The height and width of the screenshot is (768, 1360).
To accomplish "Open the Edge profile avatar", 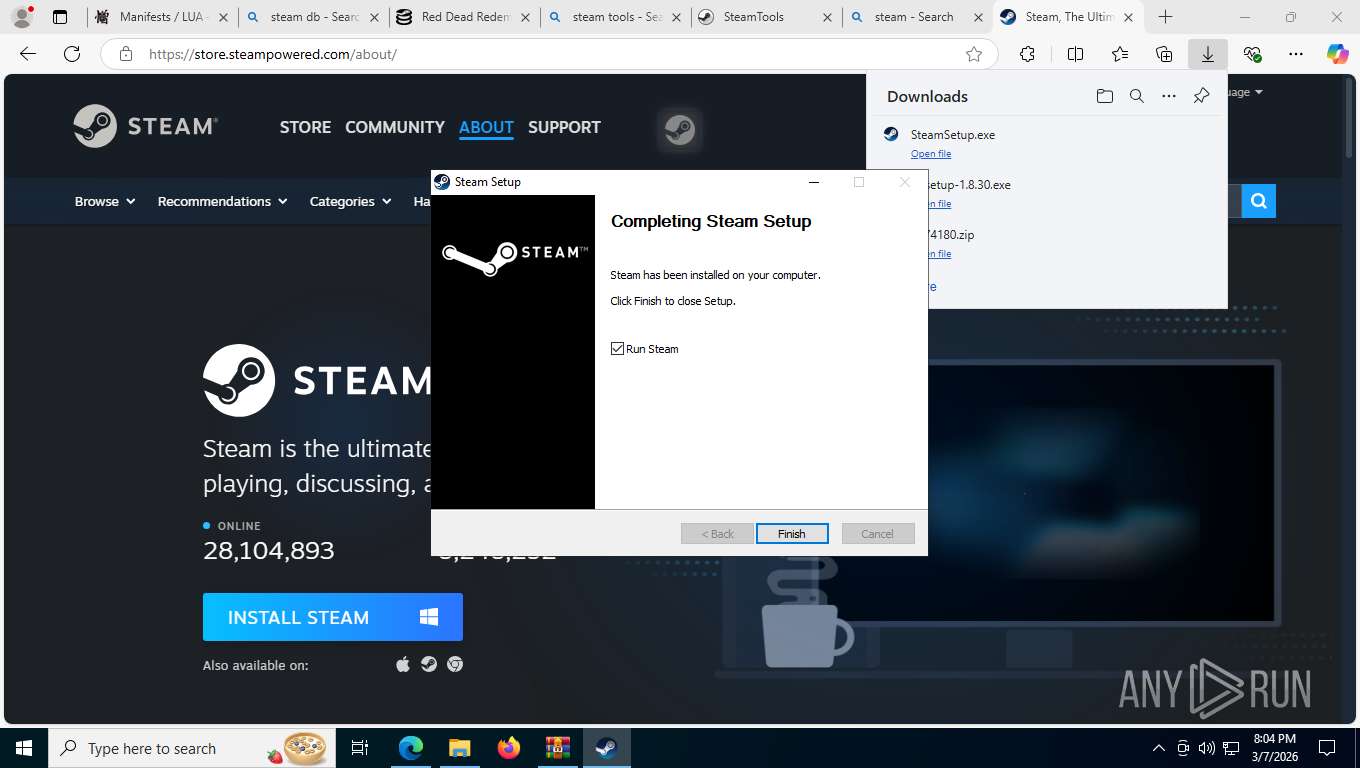I will coord(21,17).
